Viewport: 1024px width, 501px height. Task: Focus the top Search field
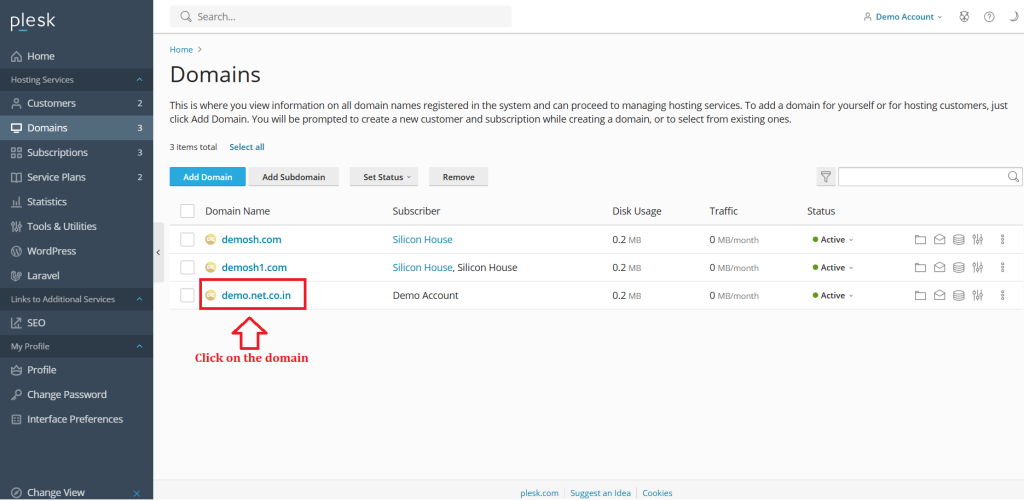(x=340, y=16)
